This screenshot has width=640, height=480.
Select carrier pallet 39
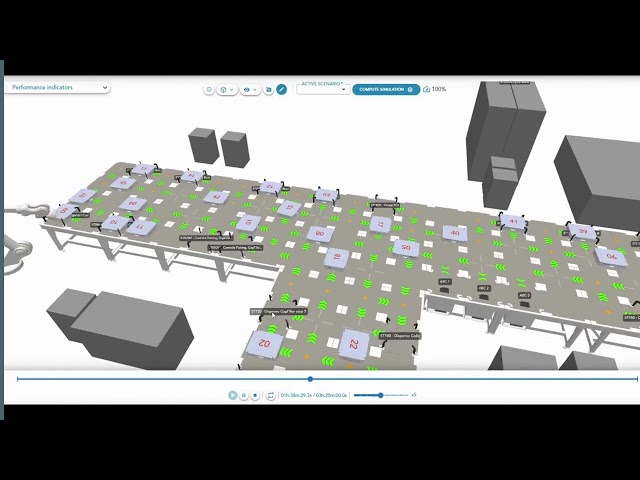[x=582, y=231]
